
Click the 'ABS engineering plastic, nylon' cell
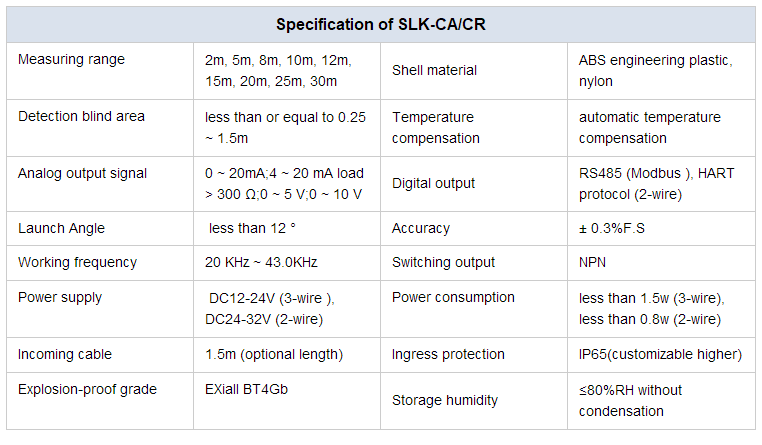click(661, 71)
